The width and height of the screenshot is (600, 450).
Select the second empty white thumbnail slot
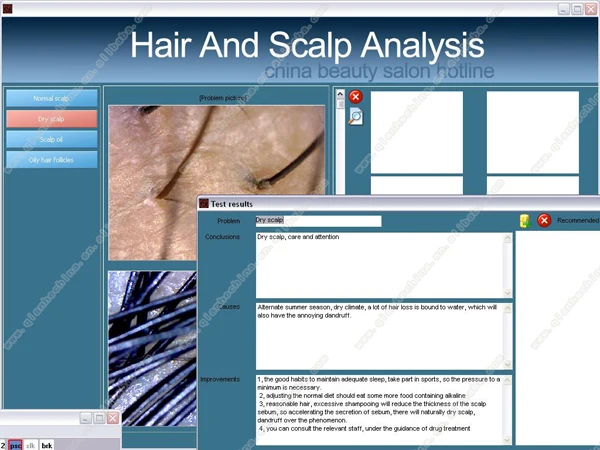click(x=533, y=132)
